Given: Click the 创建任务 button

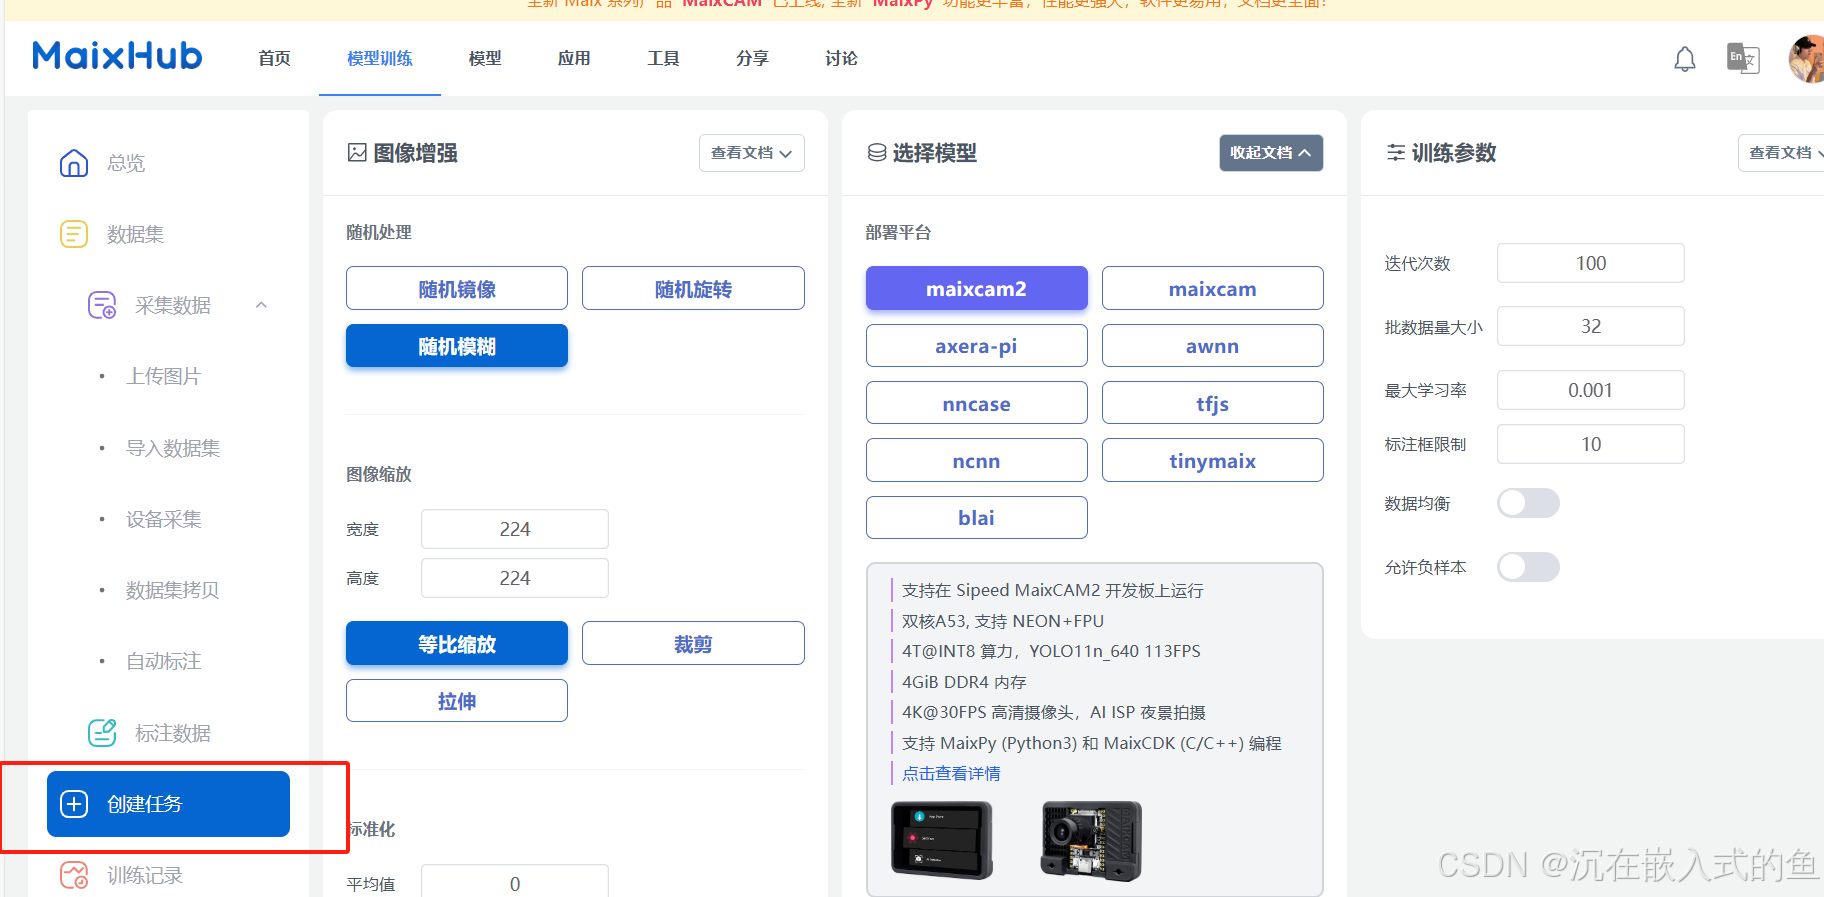Looking at the screenshot, I should click(168, 804).
